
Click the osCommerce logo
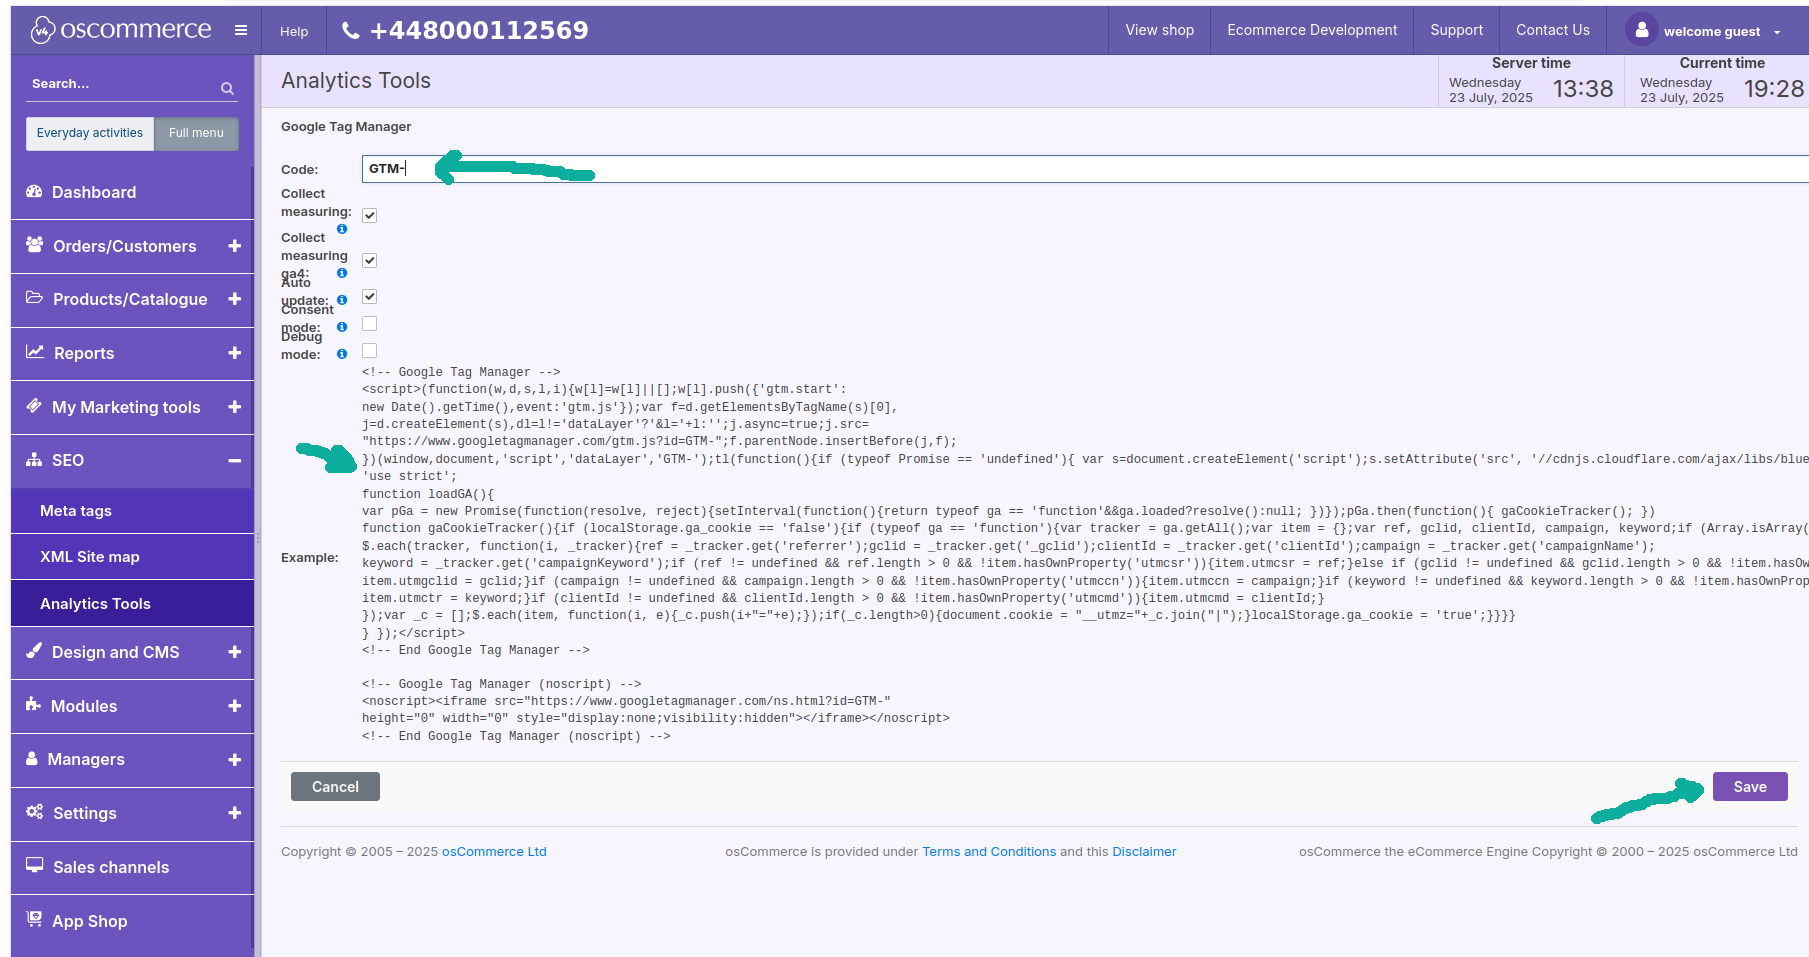coord(121,30)
